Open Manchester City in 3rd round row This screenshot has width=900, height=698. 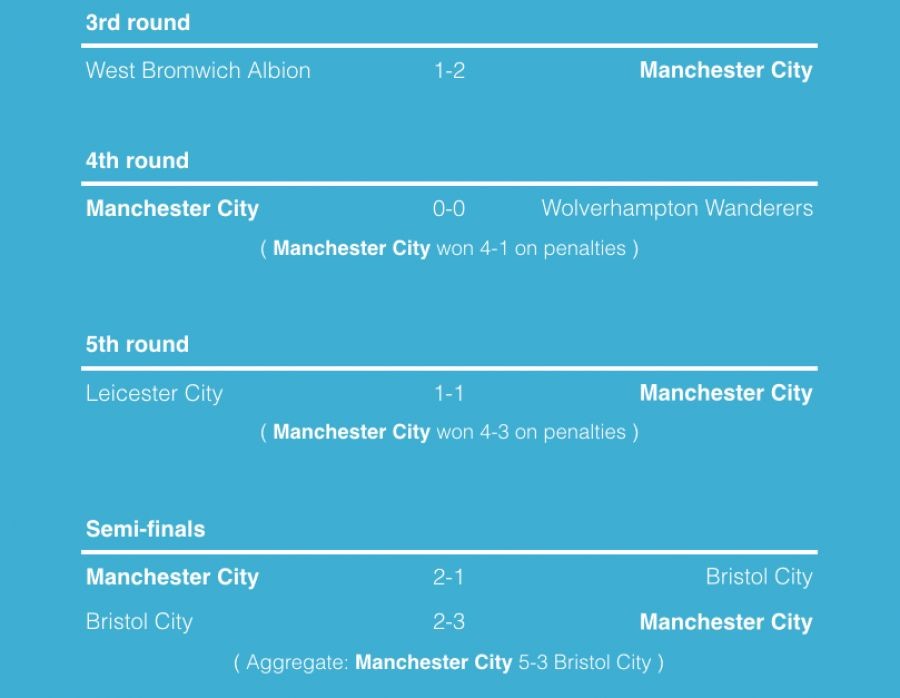point(726,70)
